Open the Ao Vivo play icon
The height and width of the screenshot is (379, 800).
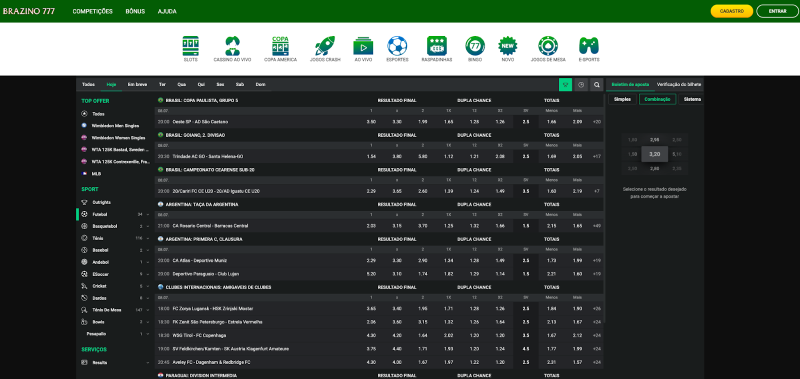pos(363,46)
